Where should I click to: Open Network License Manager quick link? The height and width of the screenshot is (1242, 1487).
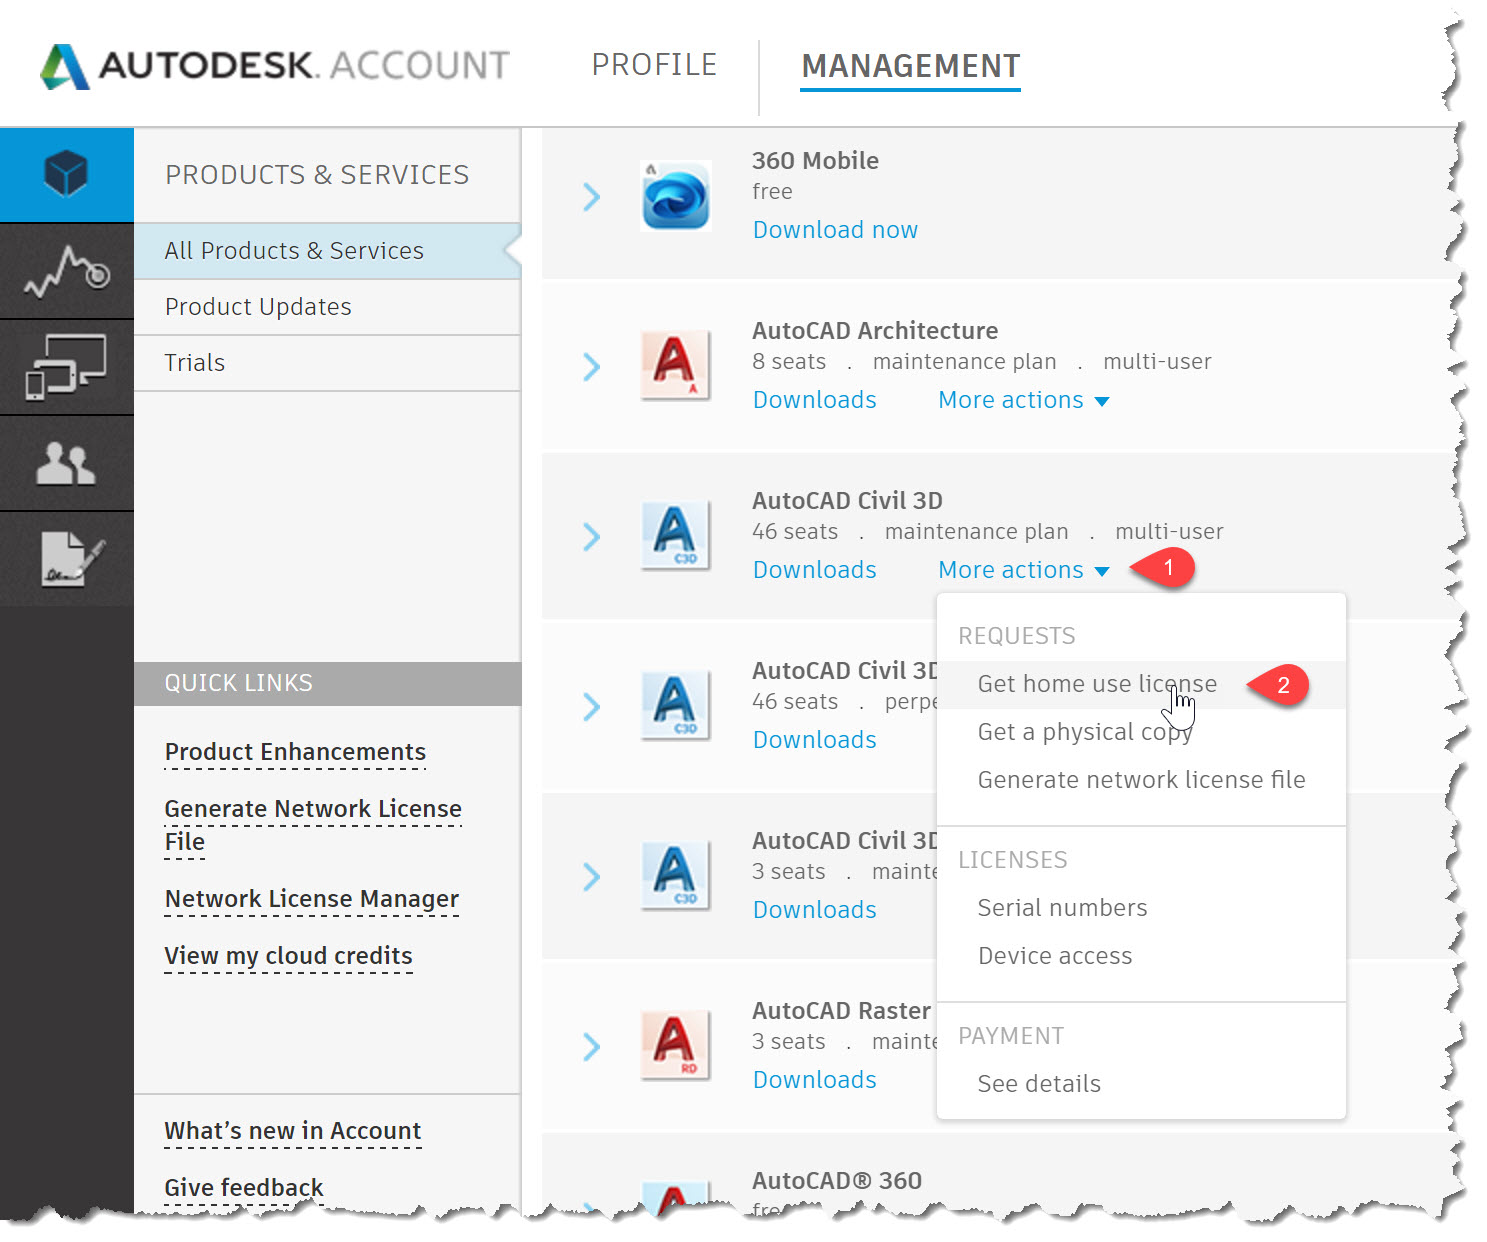(x=312, y=899)
